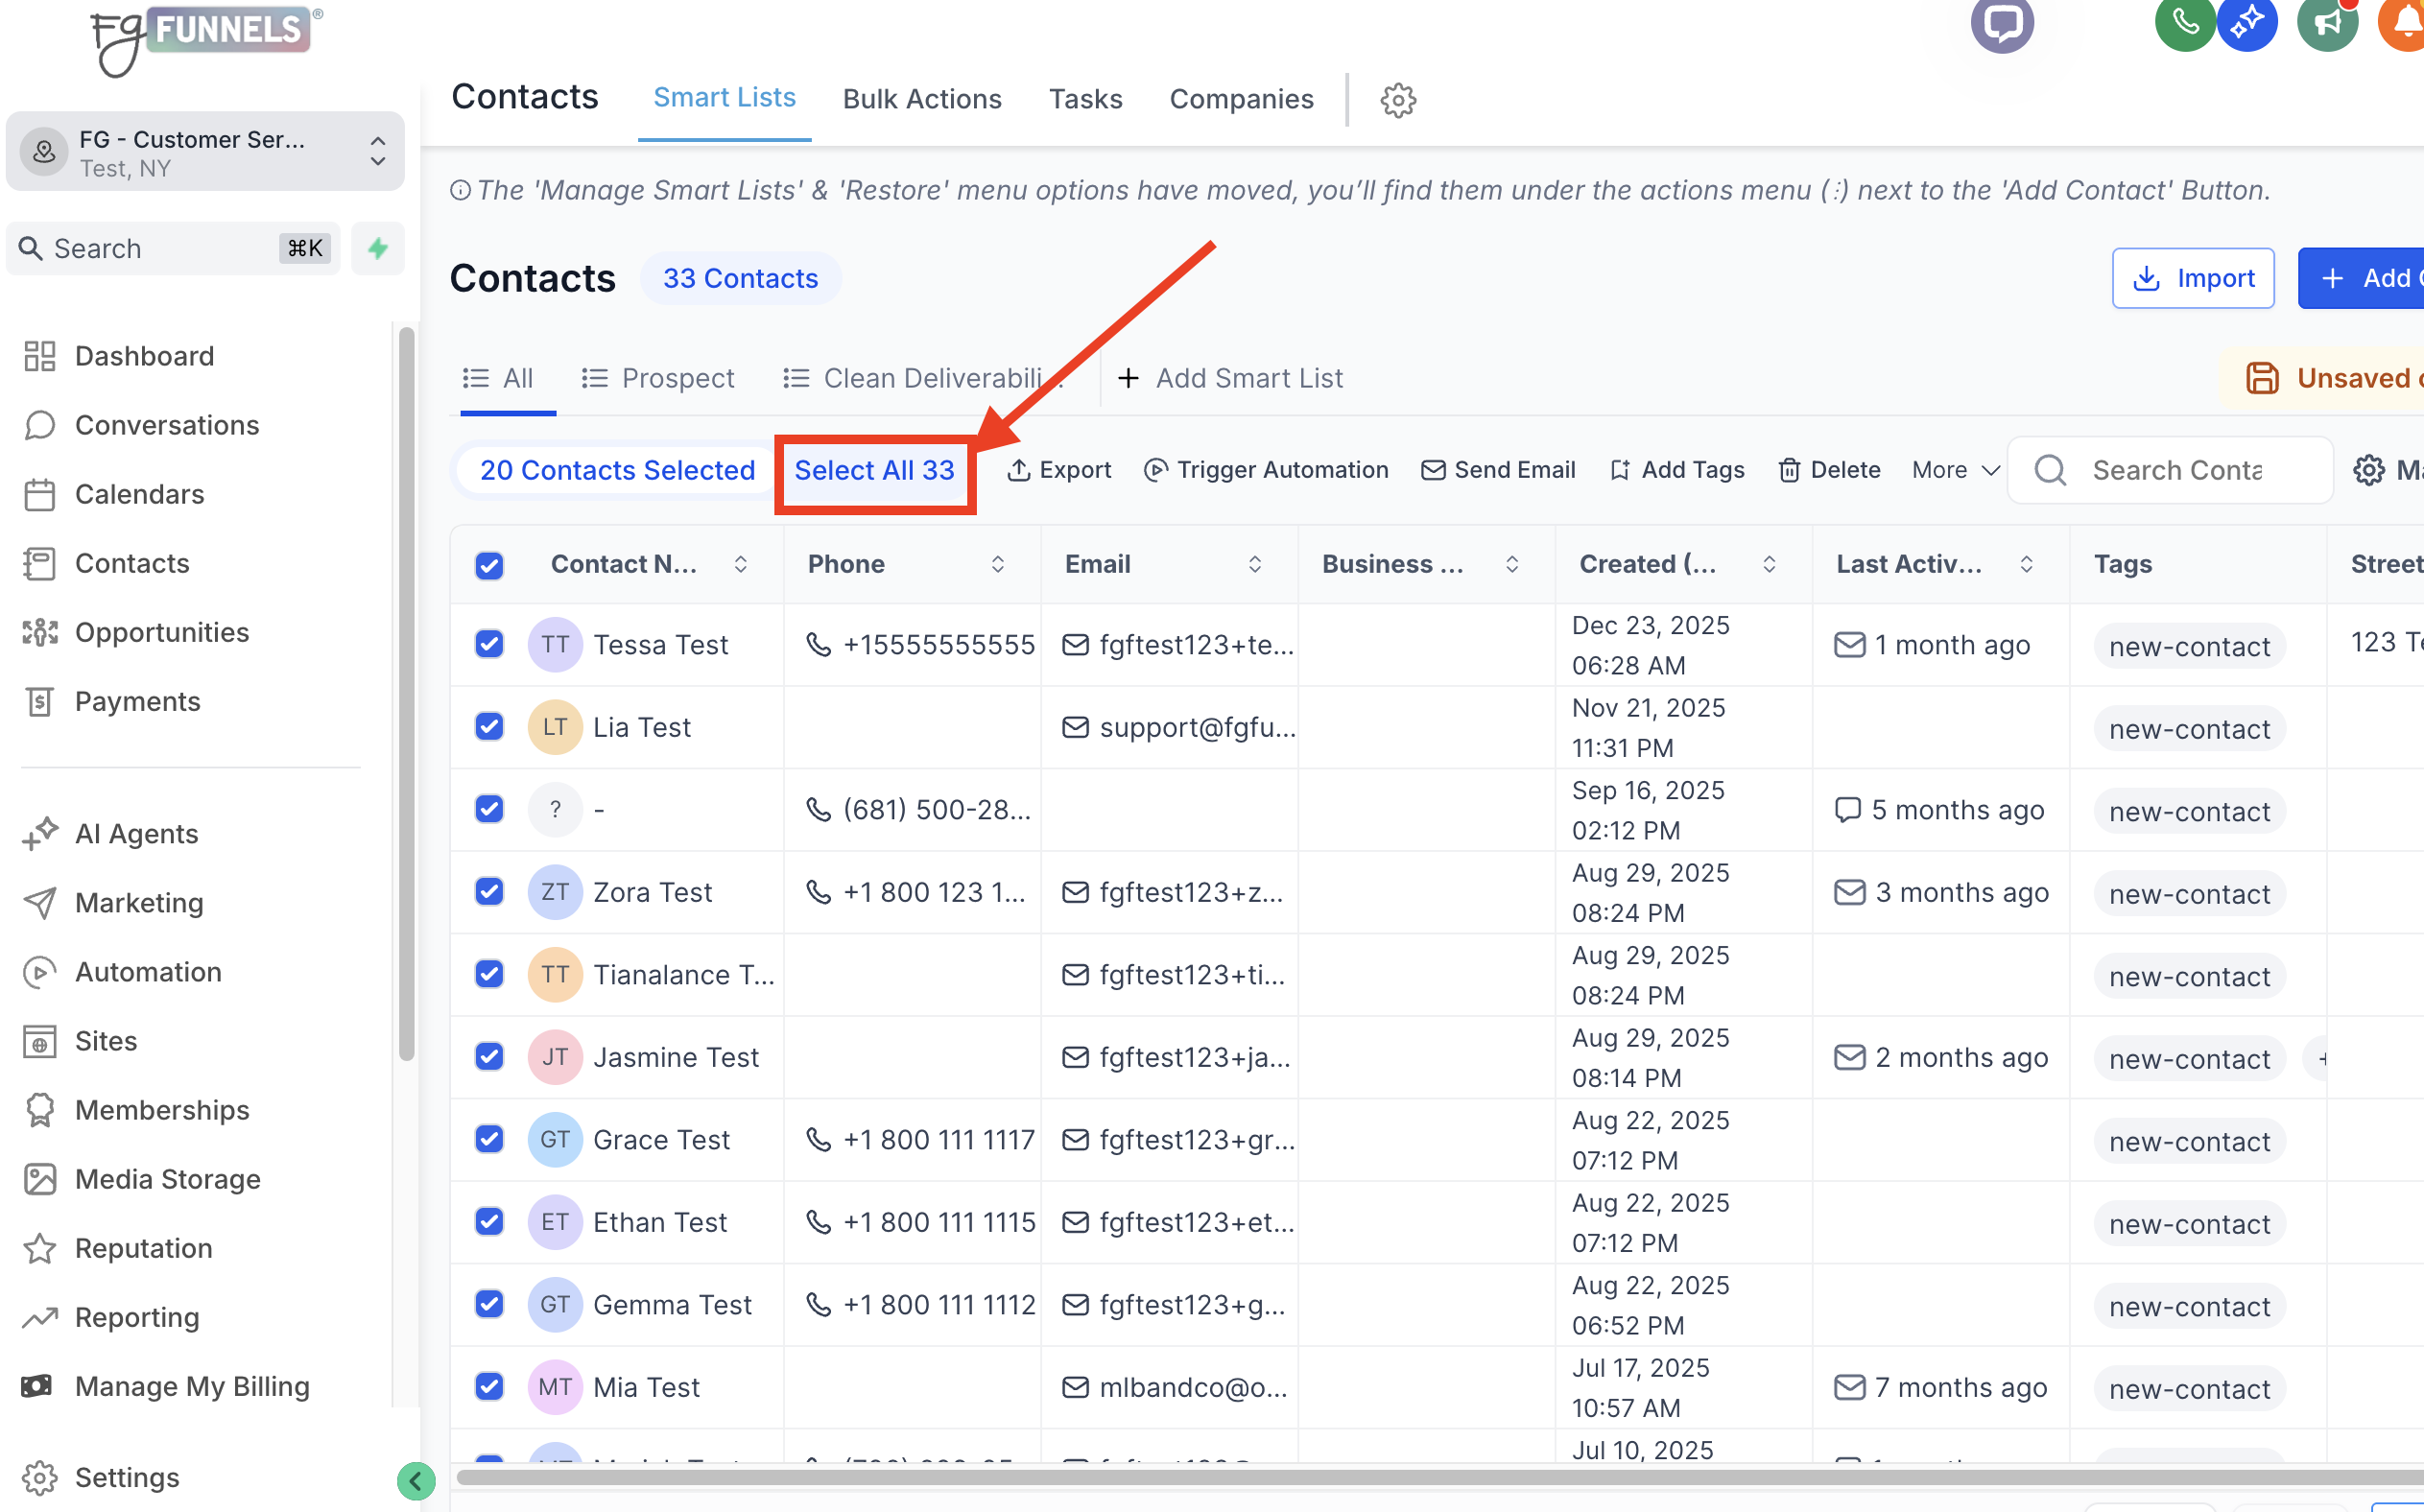Click the Import button
Viewport: 2424px width, 1512px height.
coord(2192,278)
